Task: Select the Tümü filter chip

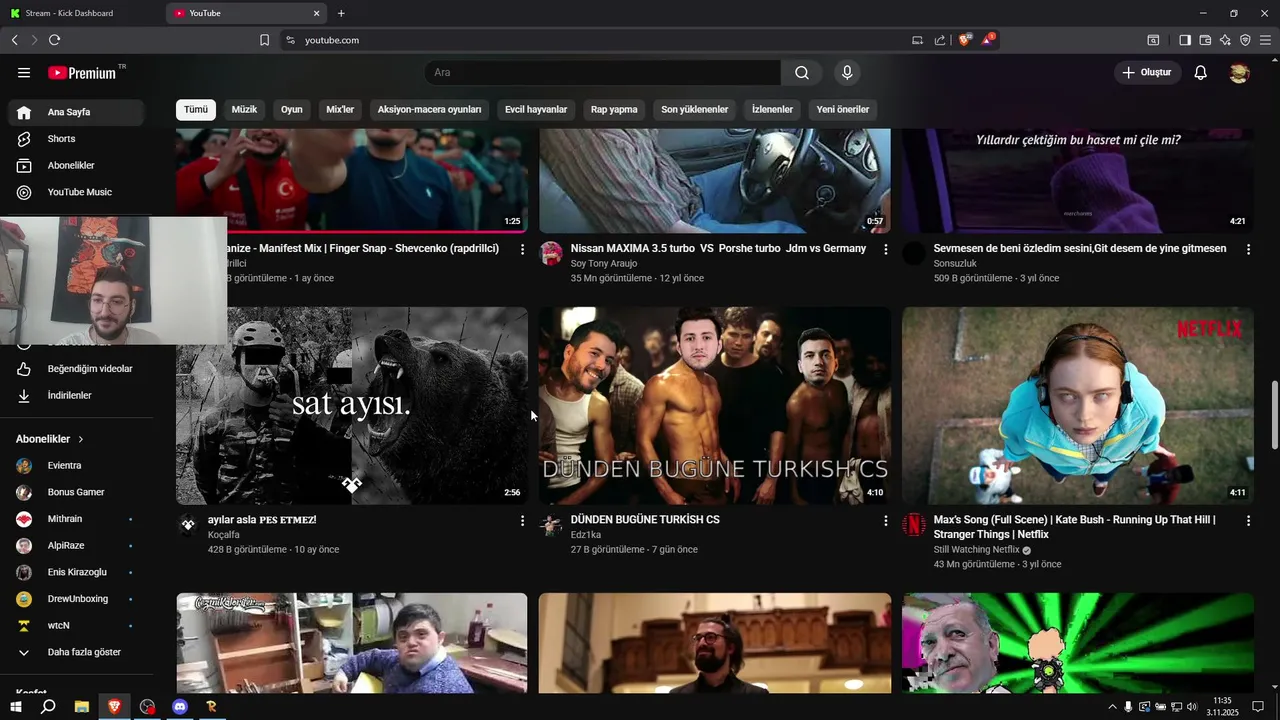Action: coord(196,110)
